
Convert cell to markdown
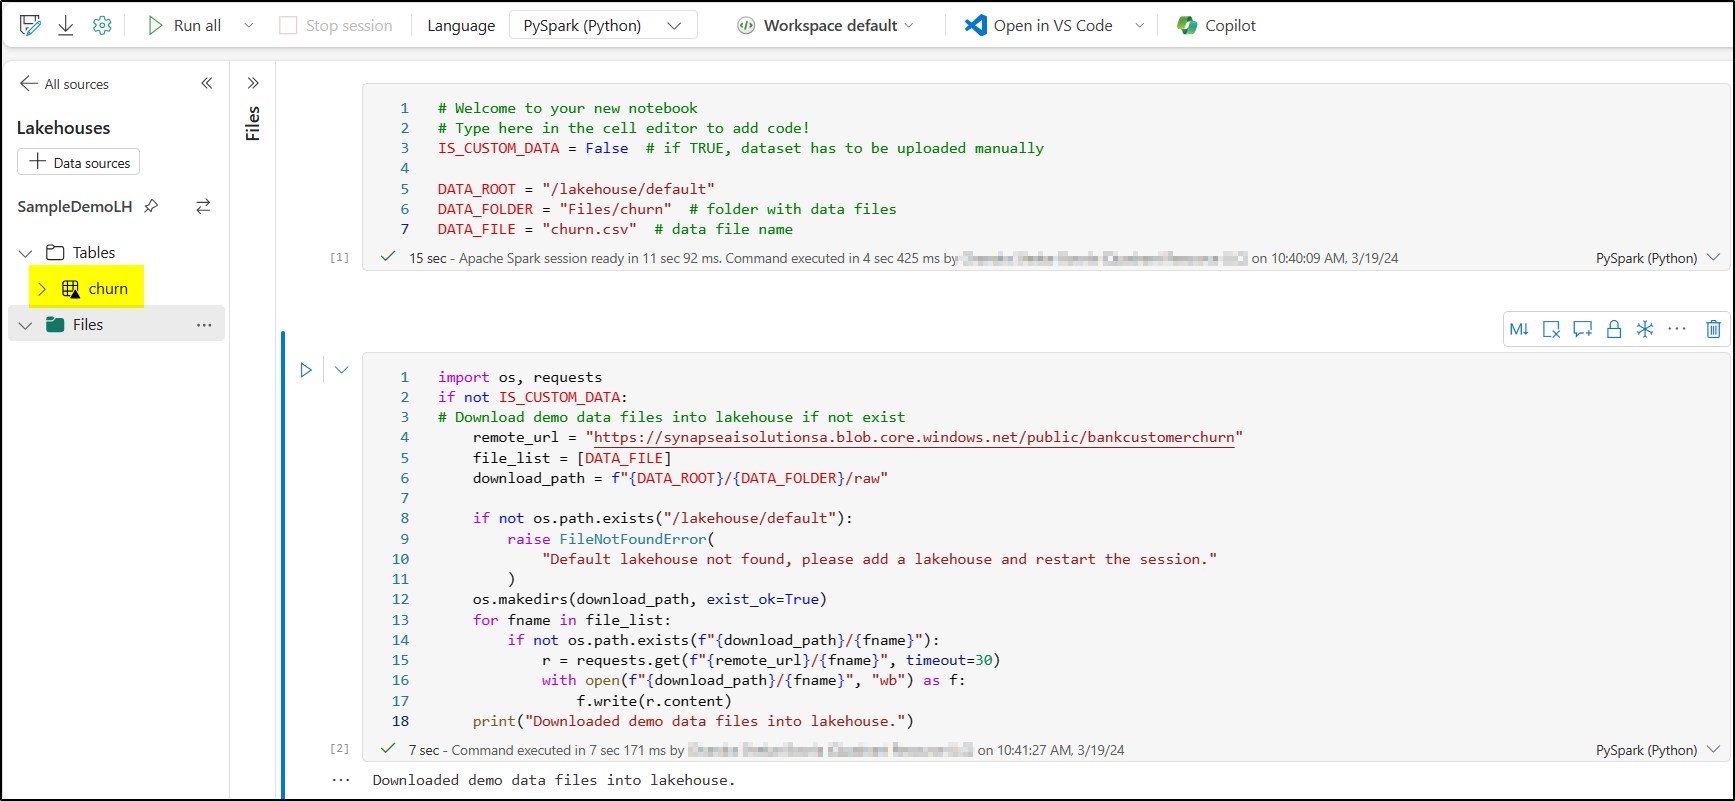click(x=1519, y=329)
